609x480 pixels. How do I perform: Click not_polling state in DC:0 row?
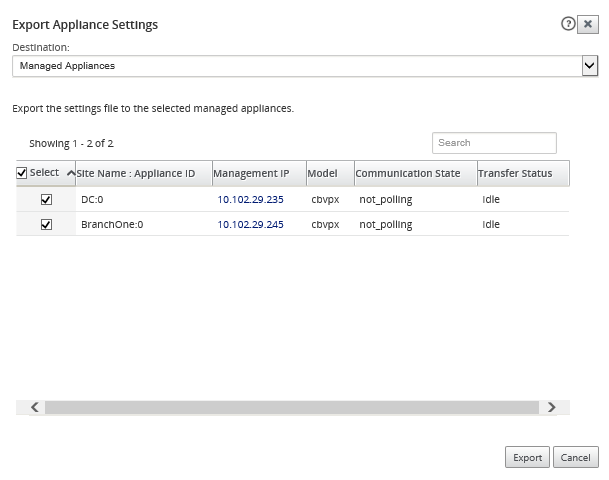(x=386, y=200)
